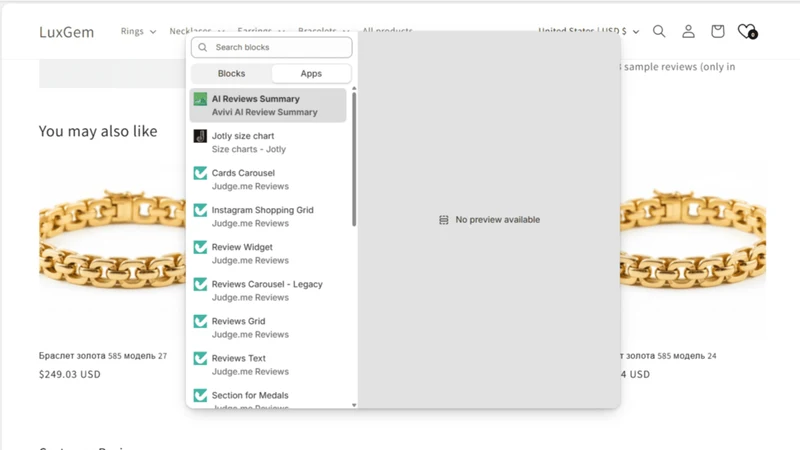Click the magnifier icon in Search blocks

(203, 47)
